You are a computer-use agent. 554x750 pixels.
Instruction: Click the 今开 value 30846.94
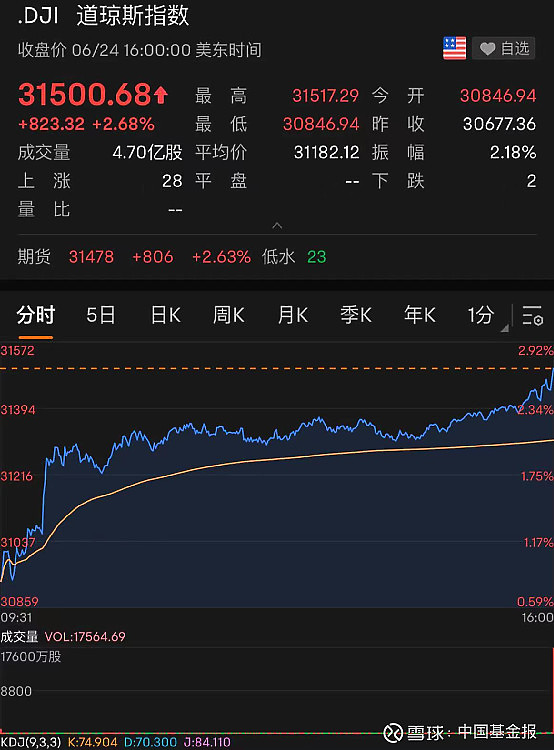(x=498, y=96)
